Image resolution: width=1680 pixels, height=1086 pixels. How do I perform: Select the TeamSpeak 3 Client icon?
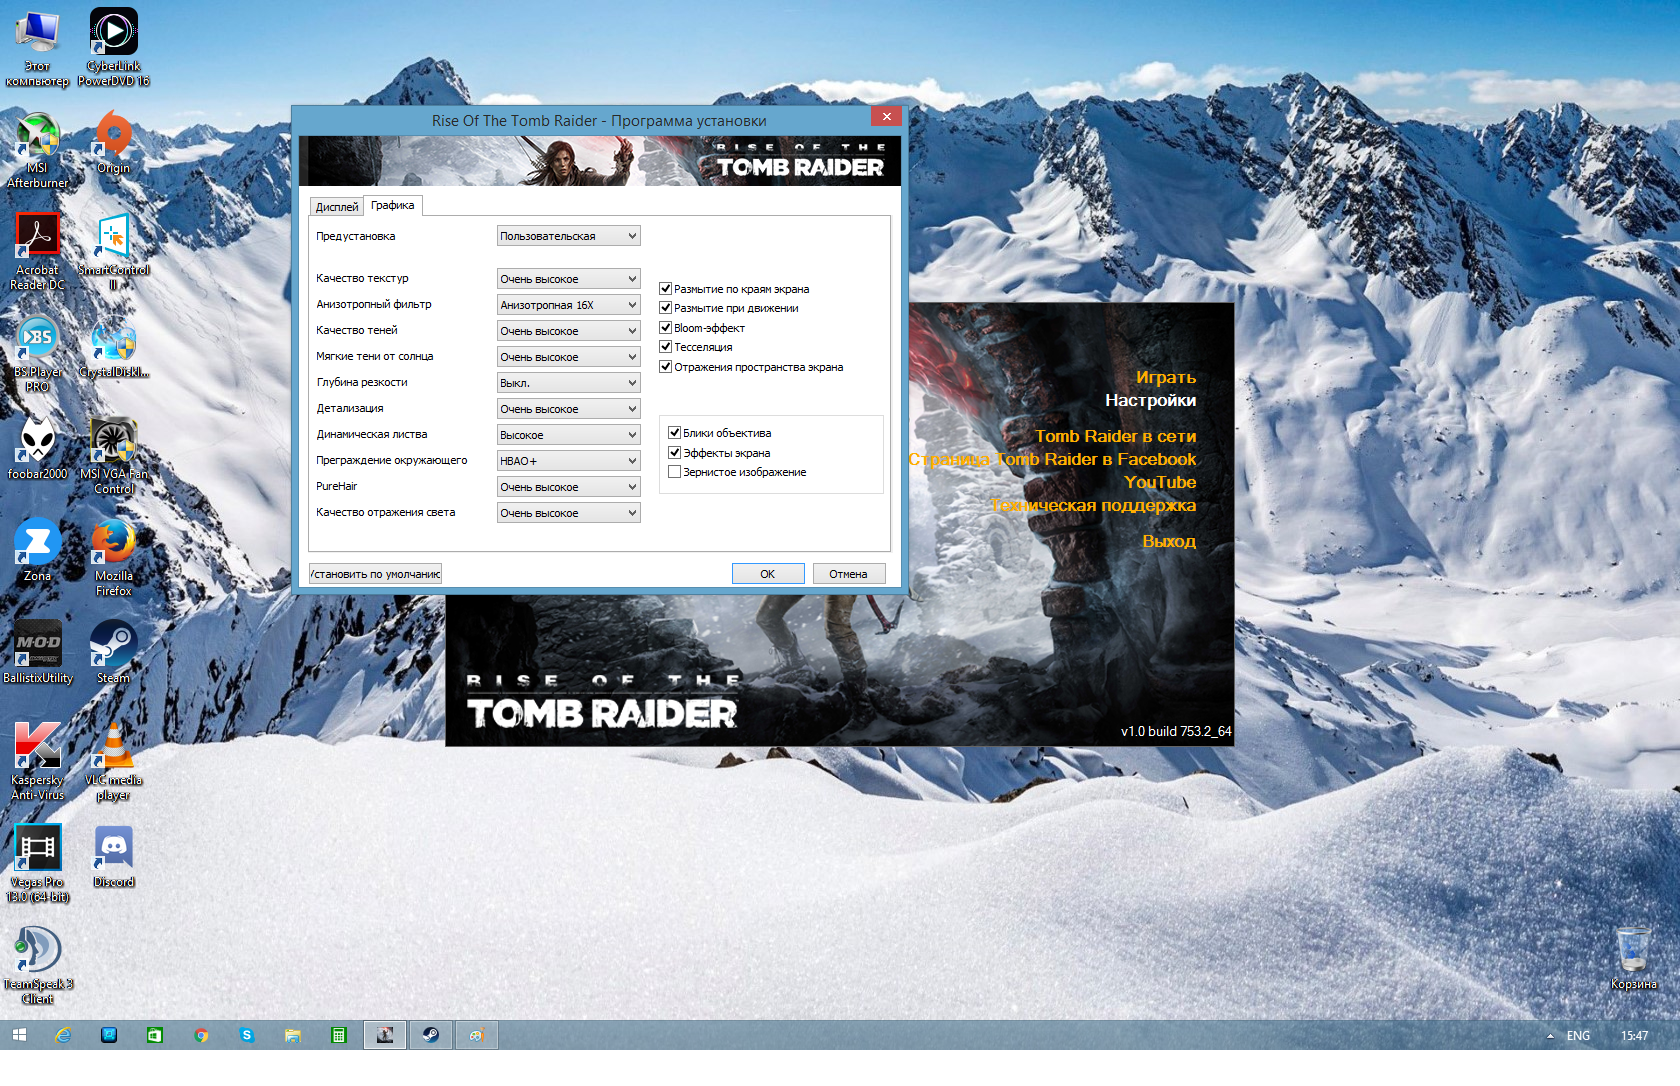point(38,966)
